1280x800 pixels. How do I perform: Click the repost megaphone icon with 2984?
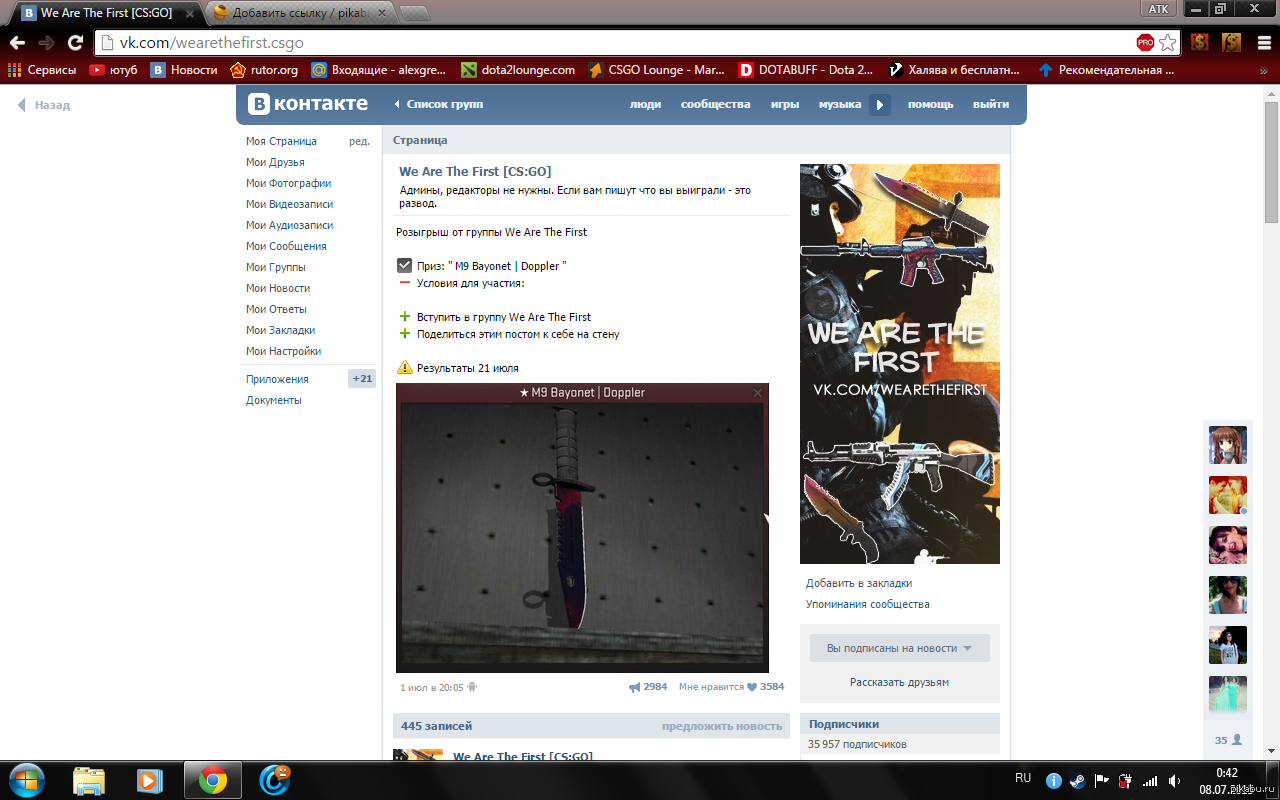click(648, 687)
